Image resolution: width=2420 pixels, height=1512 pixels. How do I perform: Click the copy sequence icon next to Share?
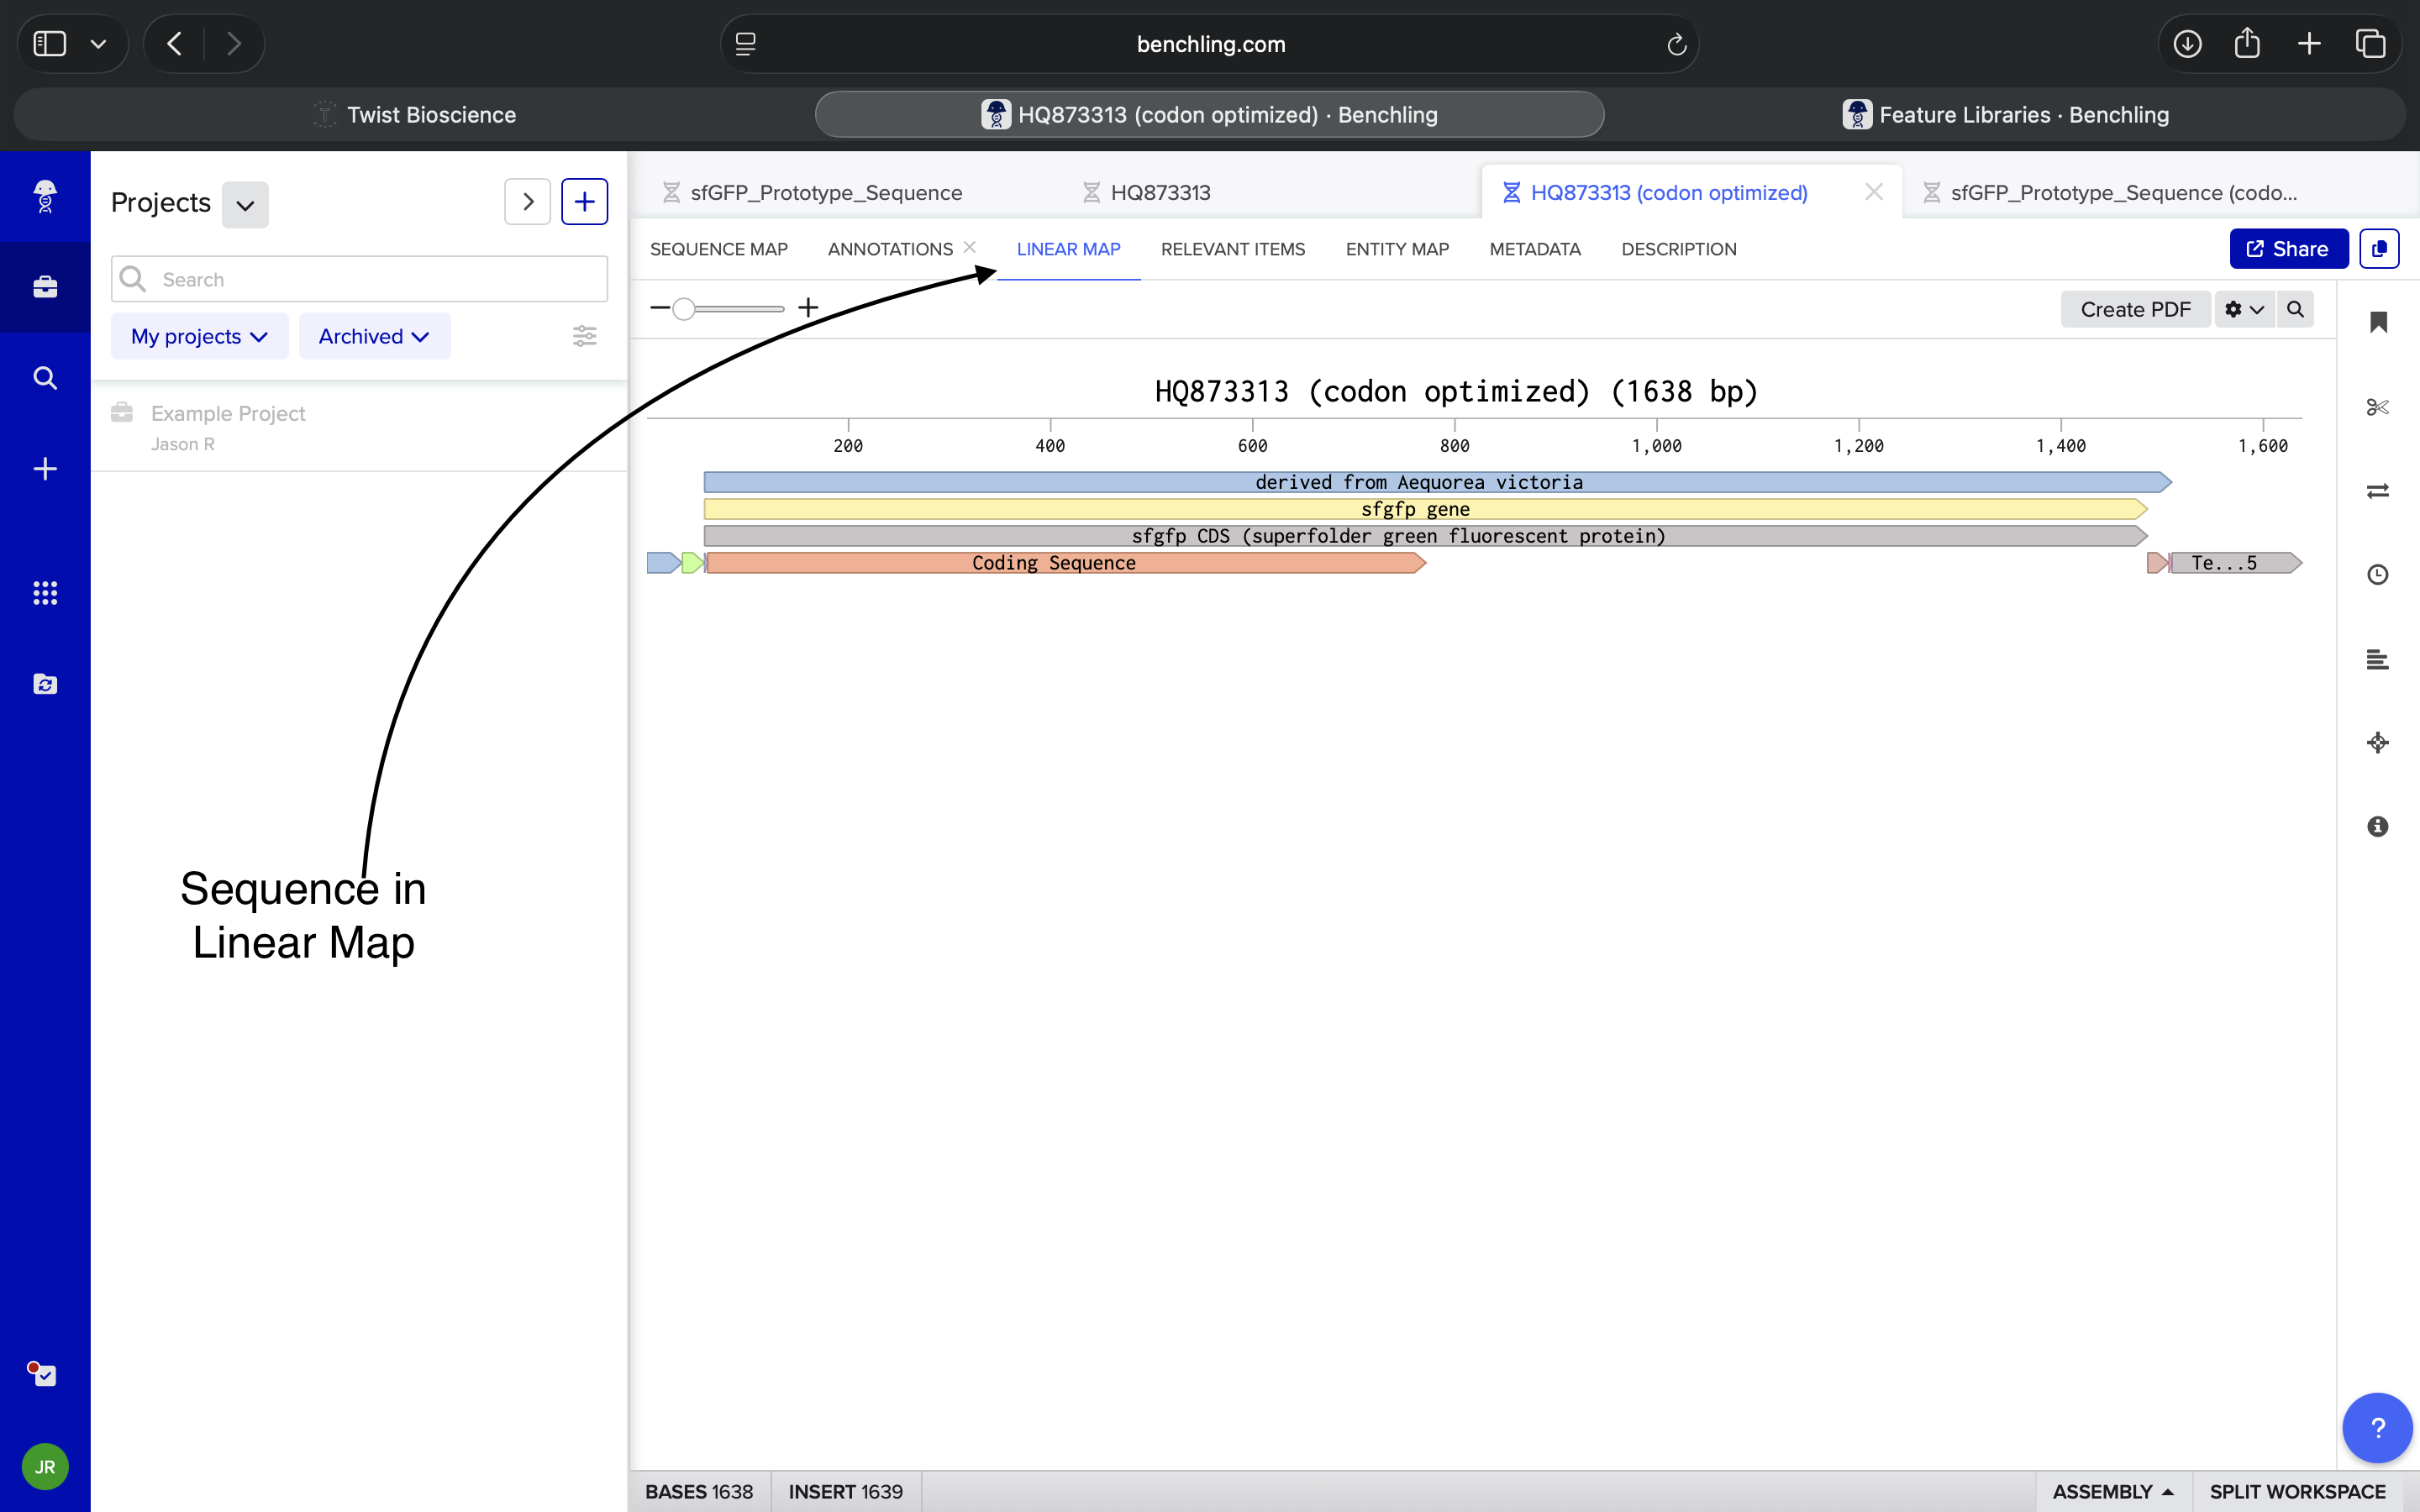(2379, 248)
